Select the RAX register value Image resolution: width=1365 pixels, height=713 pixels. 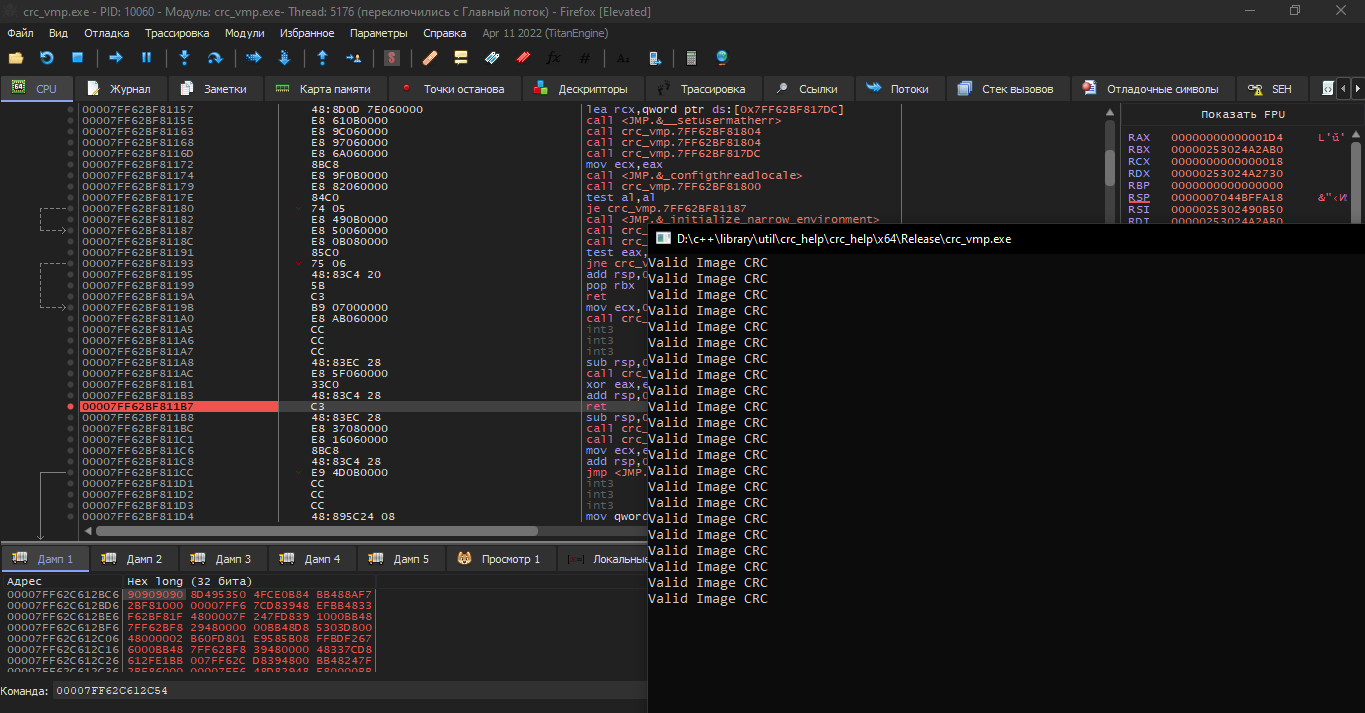click(x=1227, y=138)
